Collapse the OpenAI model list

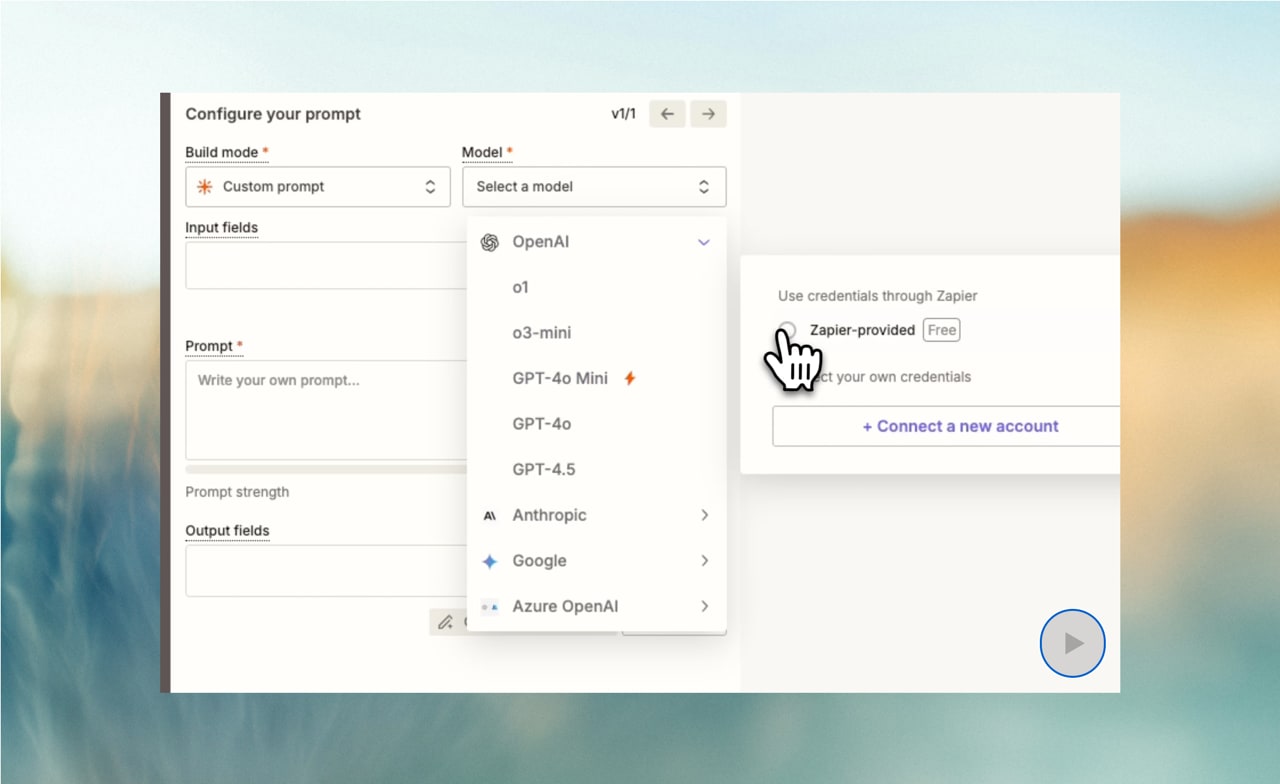click(703, 241)
